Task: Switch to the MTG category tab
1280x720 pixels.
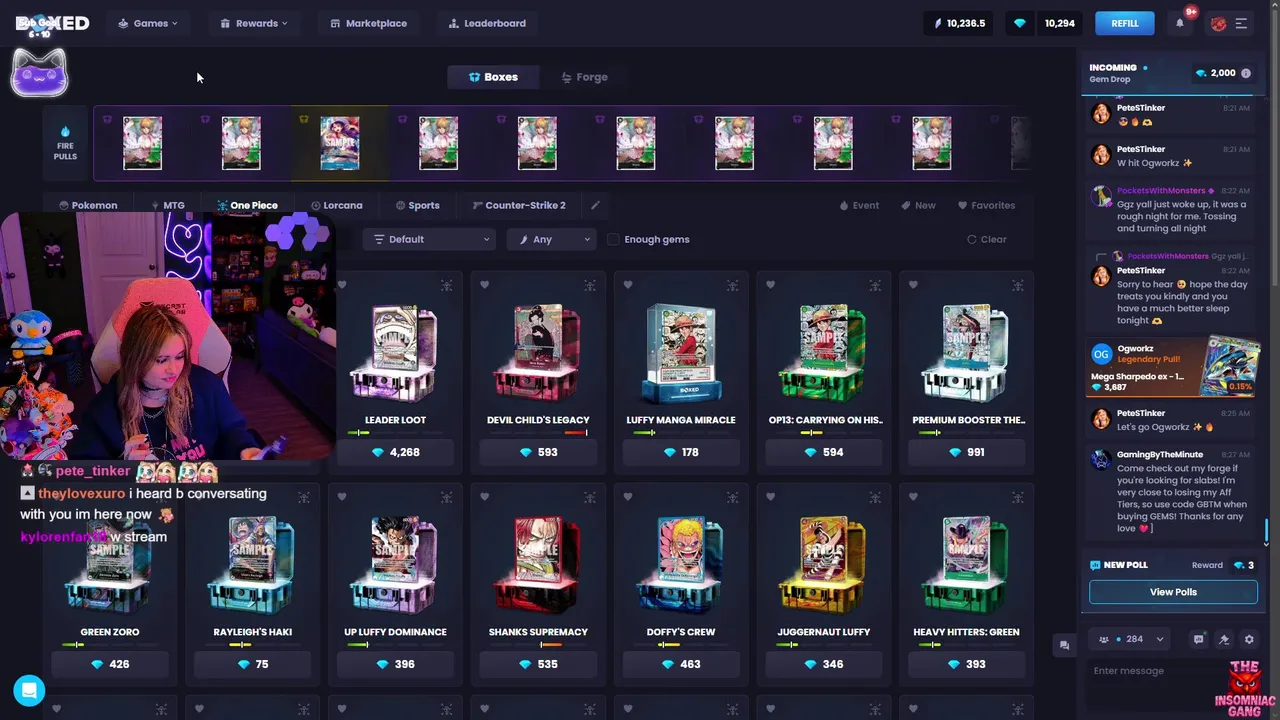Action: (168, 205)
